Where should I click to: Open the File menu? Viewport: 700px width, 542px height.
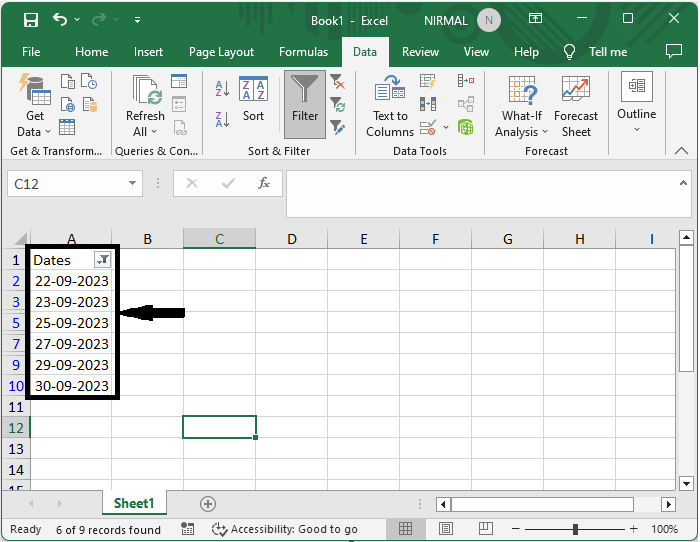point(31,52)
